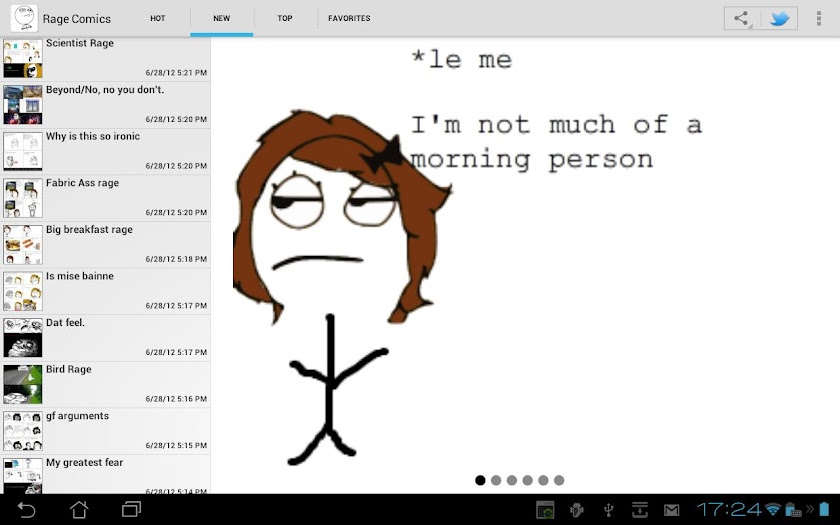Switch to the HOT tab
Image resolution: width=840 pixels, height=525 pixels.
158,18
